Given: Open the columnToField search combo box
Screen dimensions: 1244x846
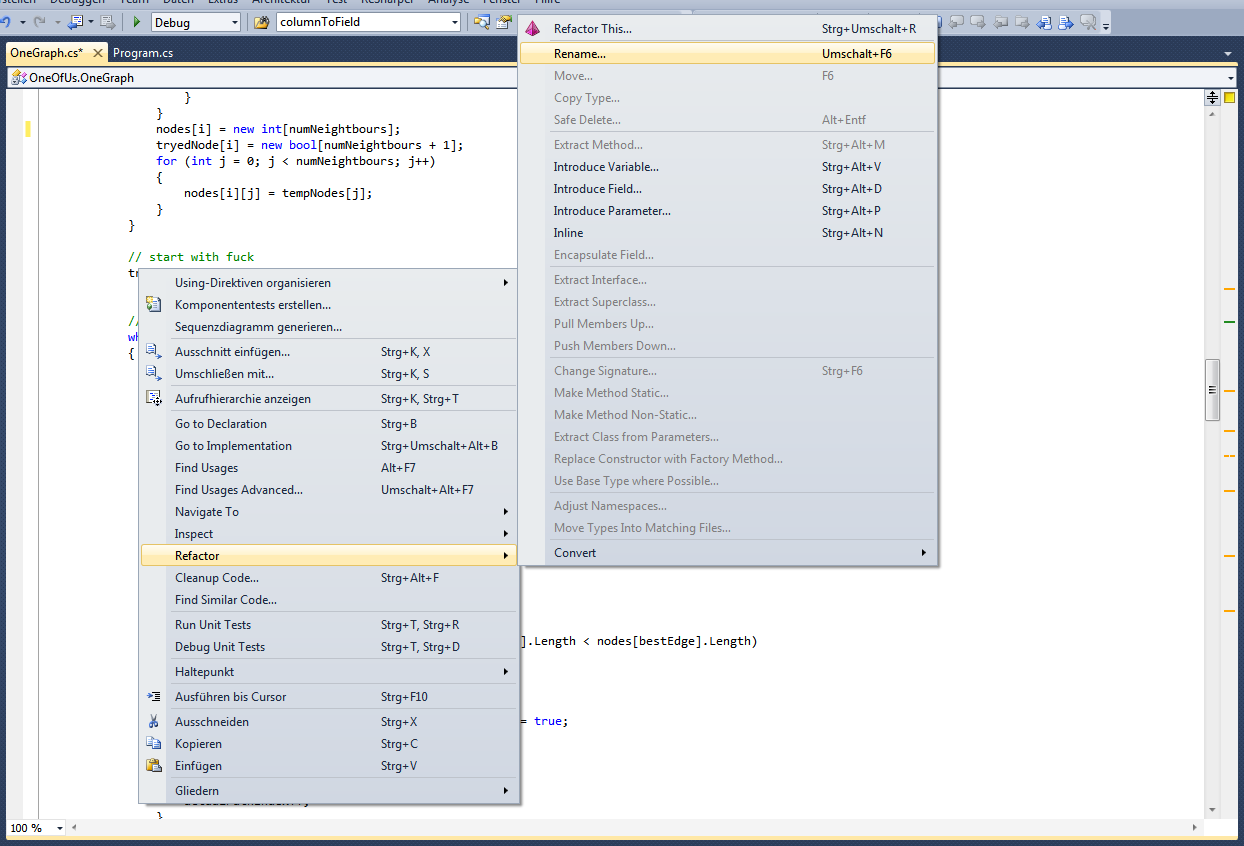Looking at the screenshot, I should (455, 22).
